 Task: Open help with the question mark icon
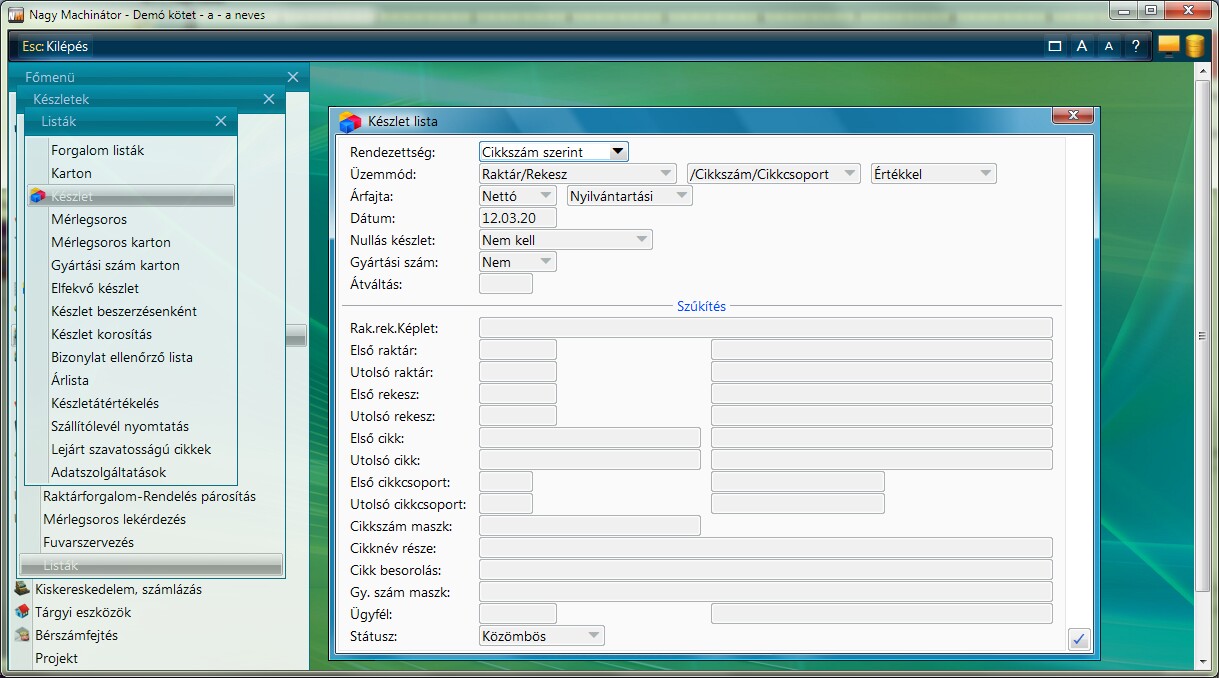1135,46
